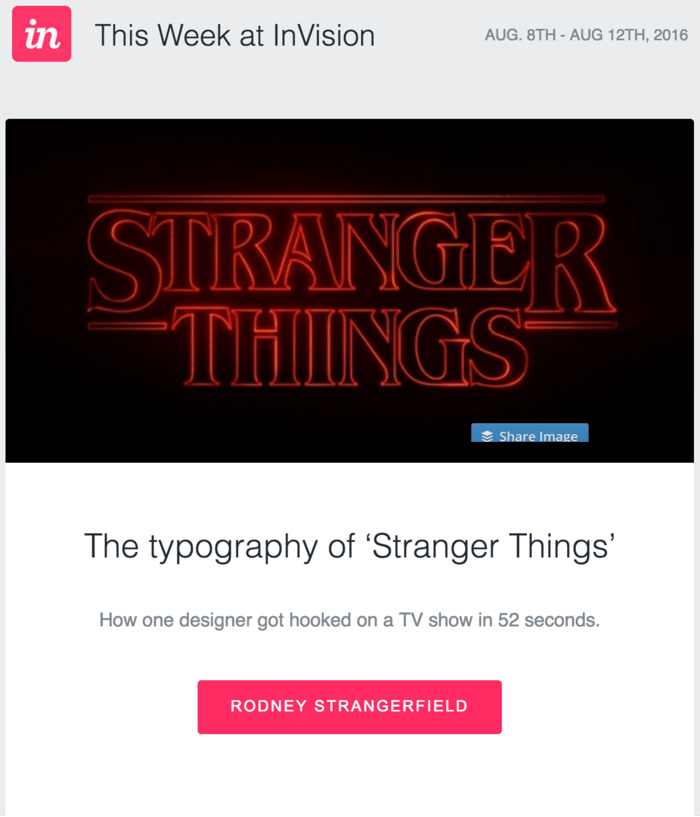Click the Aug. 8th – Aug 12th date range
700x817 pixels.
pos(586,35)
